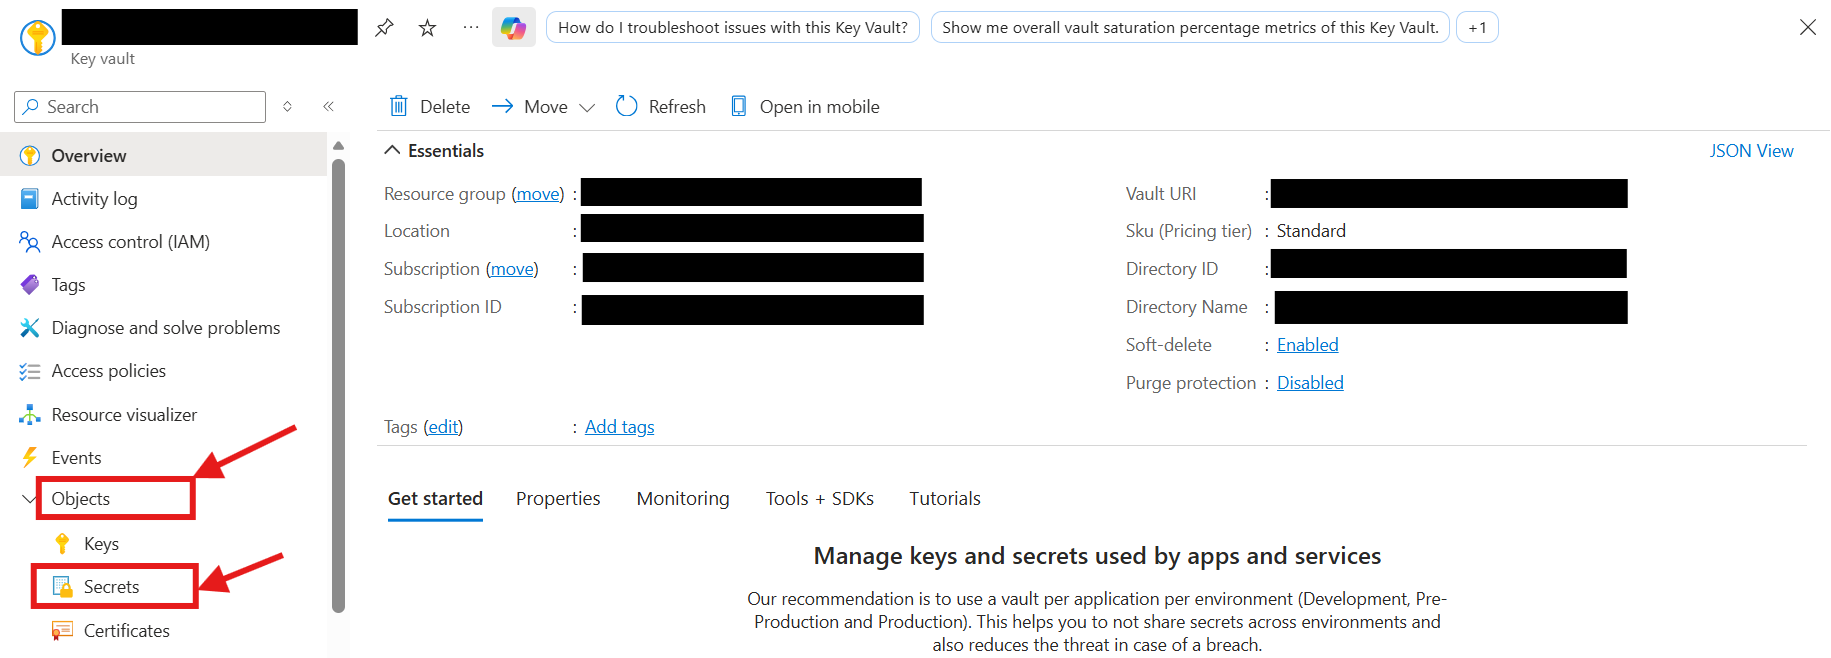Refresh the Key Vault overview
Image resolution: width=1831 pixels, height=658 pixels.
pyautogui.click(x=661, y=106)
